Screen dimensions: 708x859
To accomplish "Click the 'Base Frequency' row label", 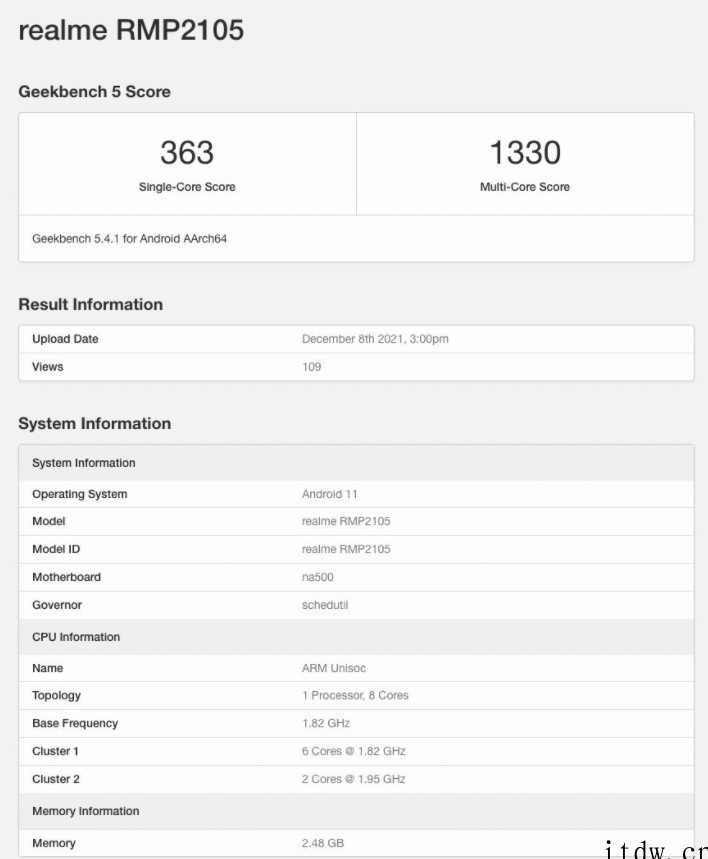I will pyautogui.click(x=75, y=724).
